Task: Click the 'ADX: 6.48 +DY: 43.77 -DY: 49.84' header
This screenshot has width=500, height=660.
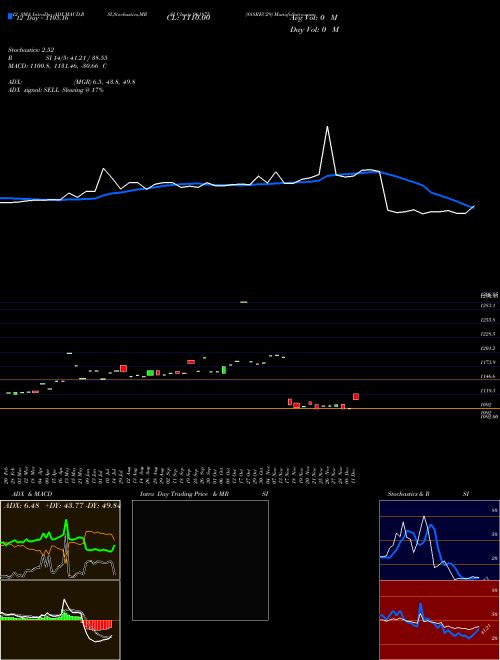Action: coord(61,506)
